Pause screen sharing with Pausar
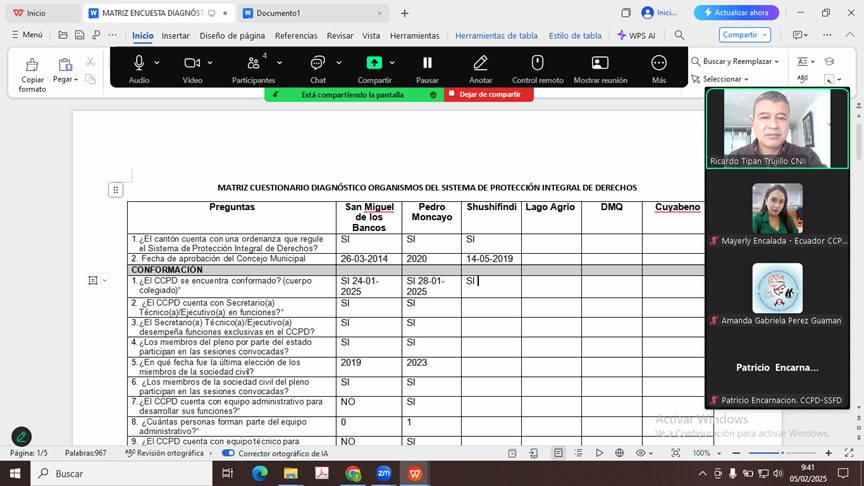864x486 pixels. 427,69
